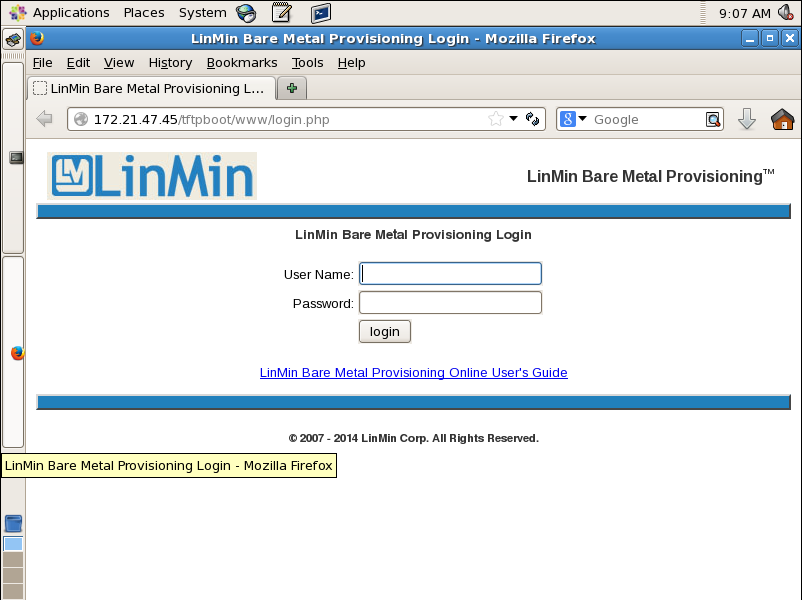Screen dimensions: 802x600
Task: Click the copyright 2007 - 2014 LinMin Corp text
Action: [x=413, y=438]
